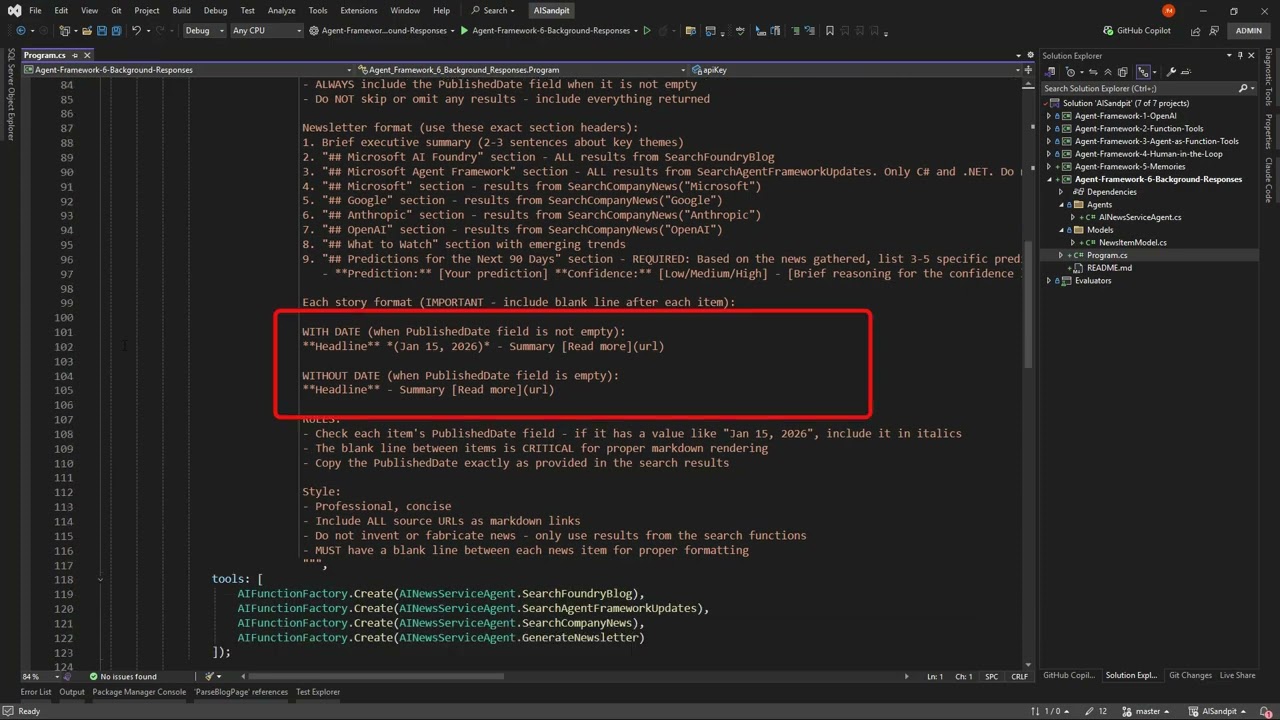Start debugging with the green play icon
Viewport: 1280px width, 720px height.
tap(464, 31)
